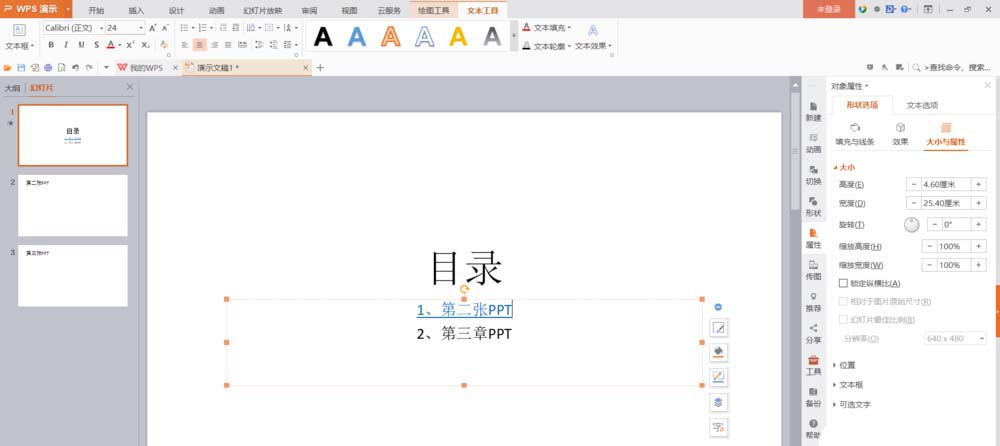The height and width of the screenshot is (446, 1000).
Task: Select slide 2 thumbnail
Action: 73,205
